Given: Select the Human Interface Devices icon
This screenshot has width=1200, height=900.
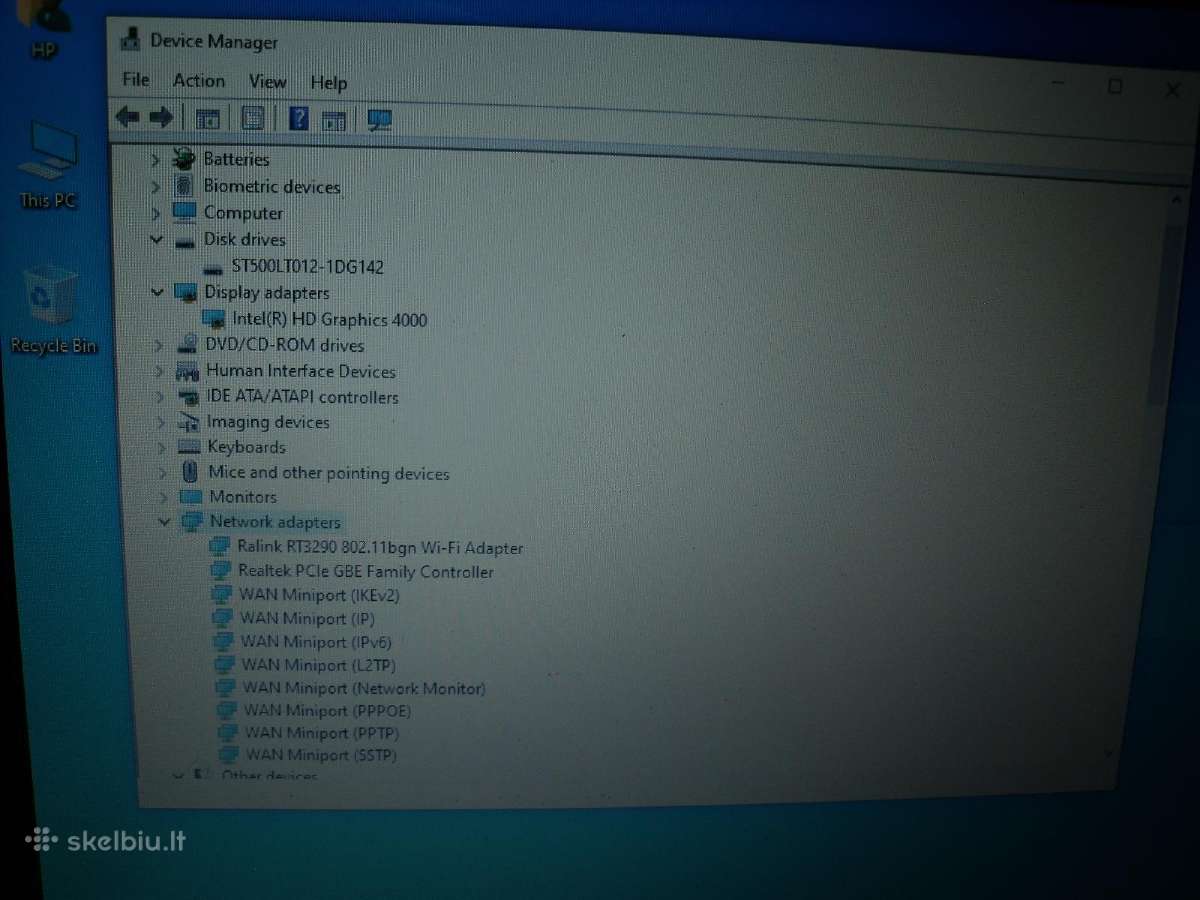Looking at the screenshot, I should (187, 371).
